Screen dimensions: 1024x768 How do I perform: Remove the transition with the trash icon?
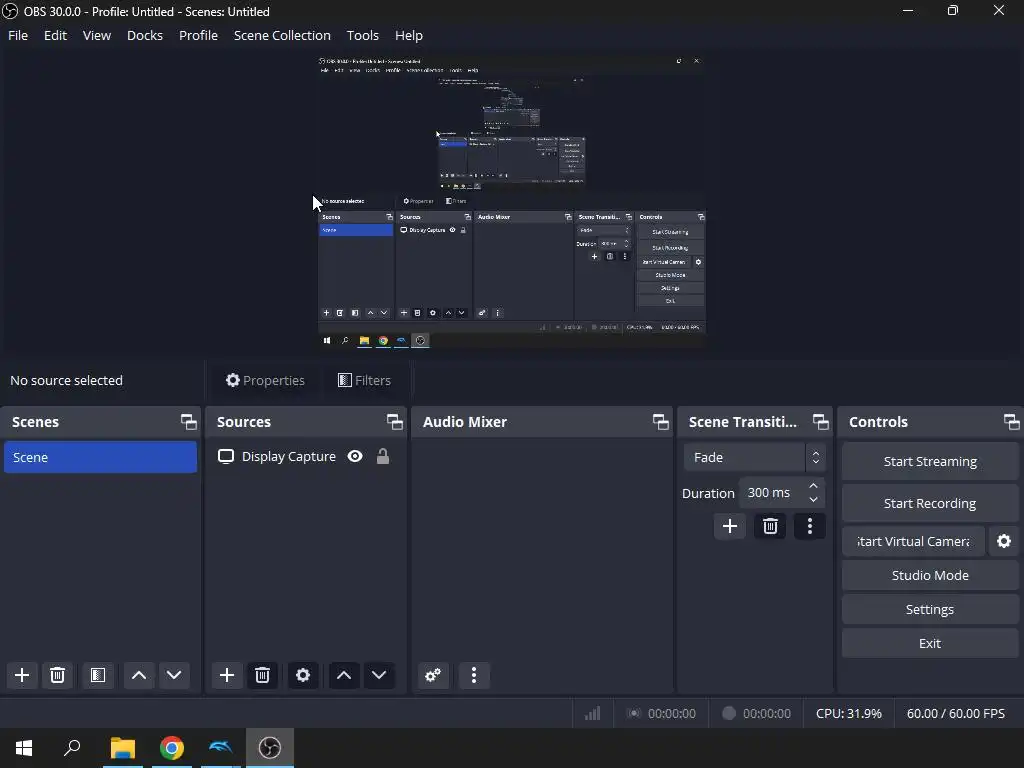point(770,526)
